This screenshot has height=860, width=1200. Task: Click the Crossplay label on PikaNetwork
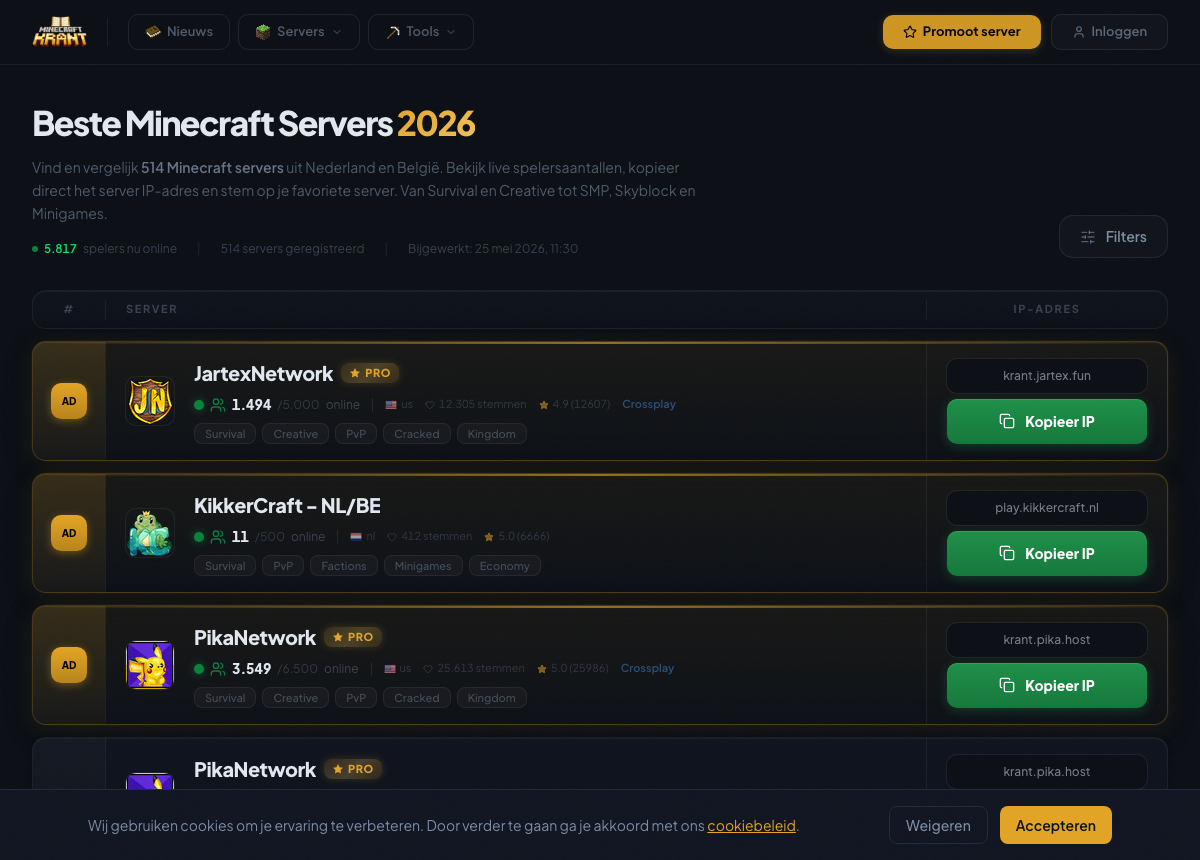[x=647, y=669]
